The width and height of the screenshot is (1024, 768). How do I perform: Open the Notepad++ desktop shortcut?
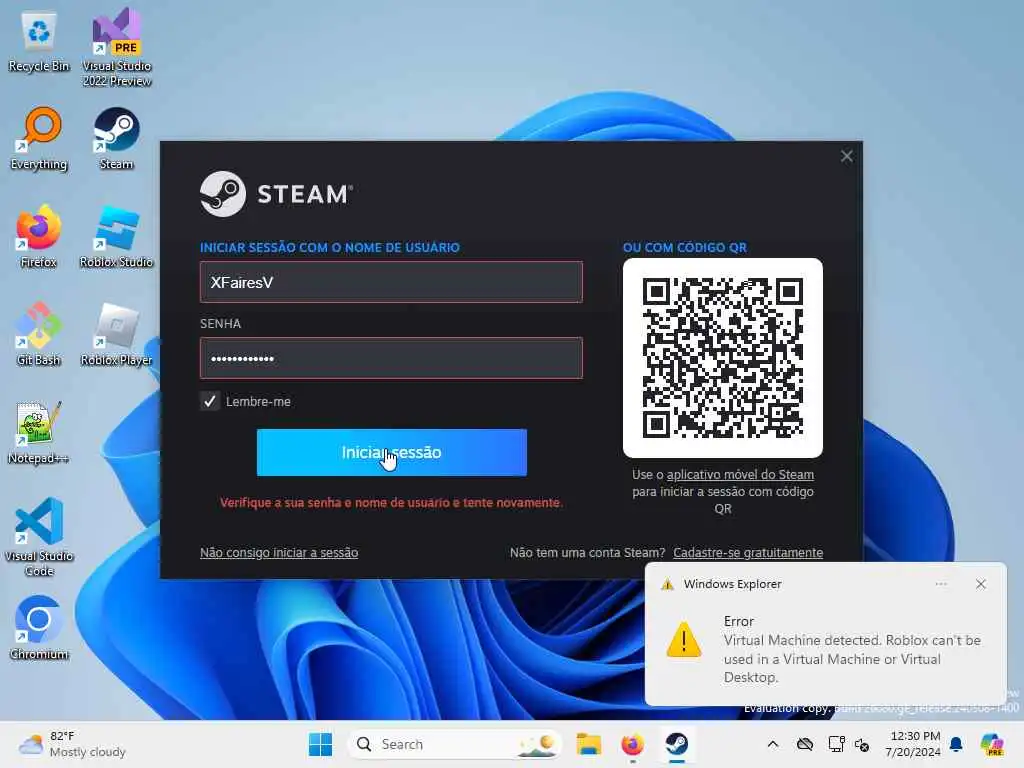(x=39, y=432)
